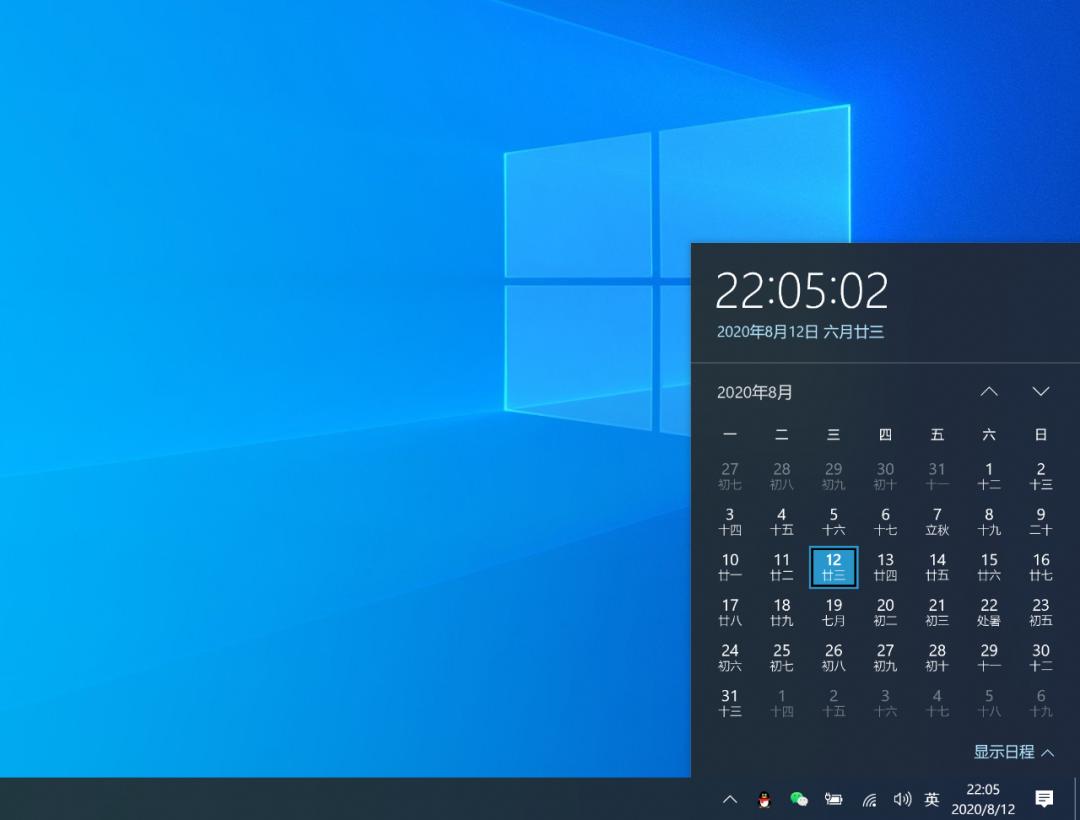Select August 7 marked 立秋

click(937, 521)
